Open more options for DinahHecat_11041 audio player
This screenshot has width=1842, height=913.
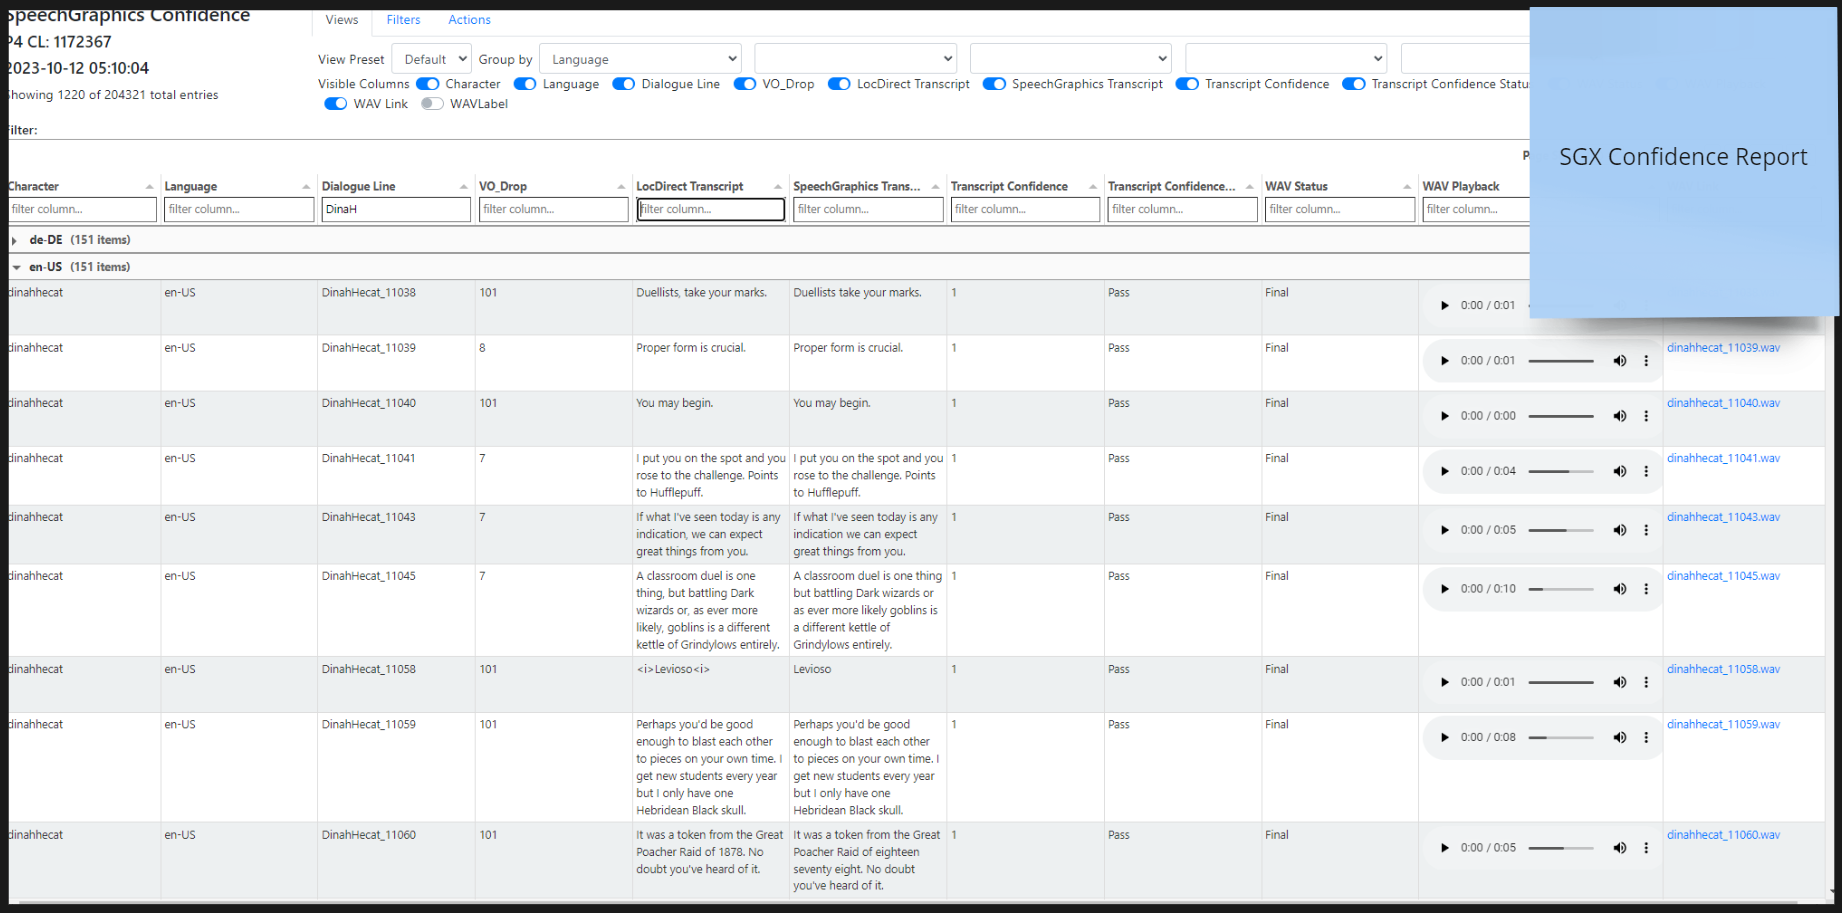(1646, 471)
